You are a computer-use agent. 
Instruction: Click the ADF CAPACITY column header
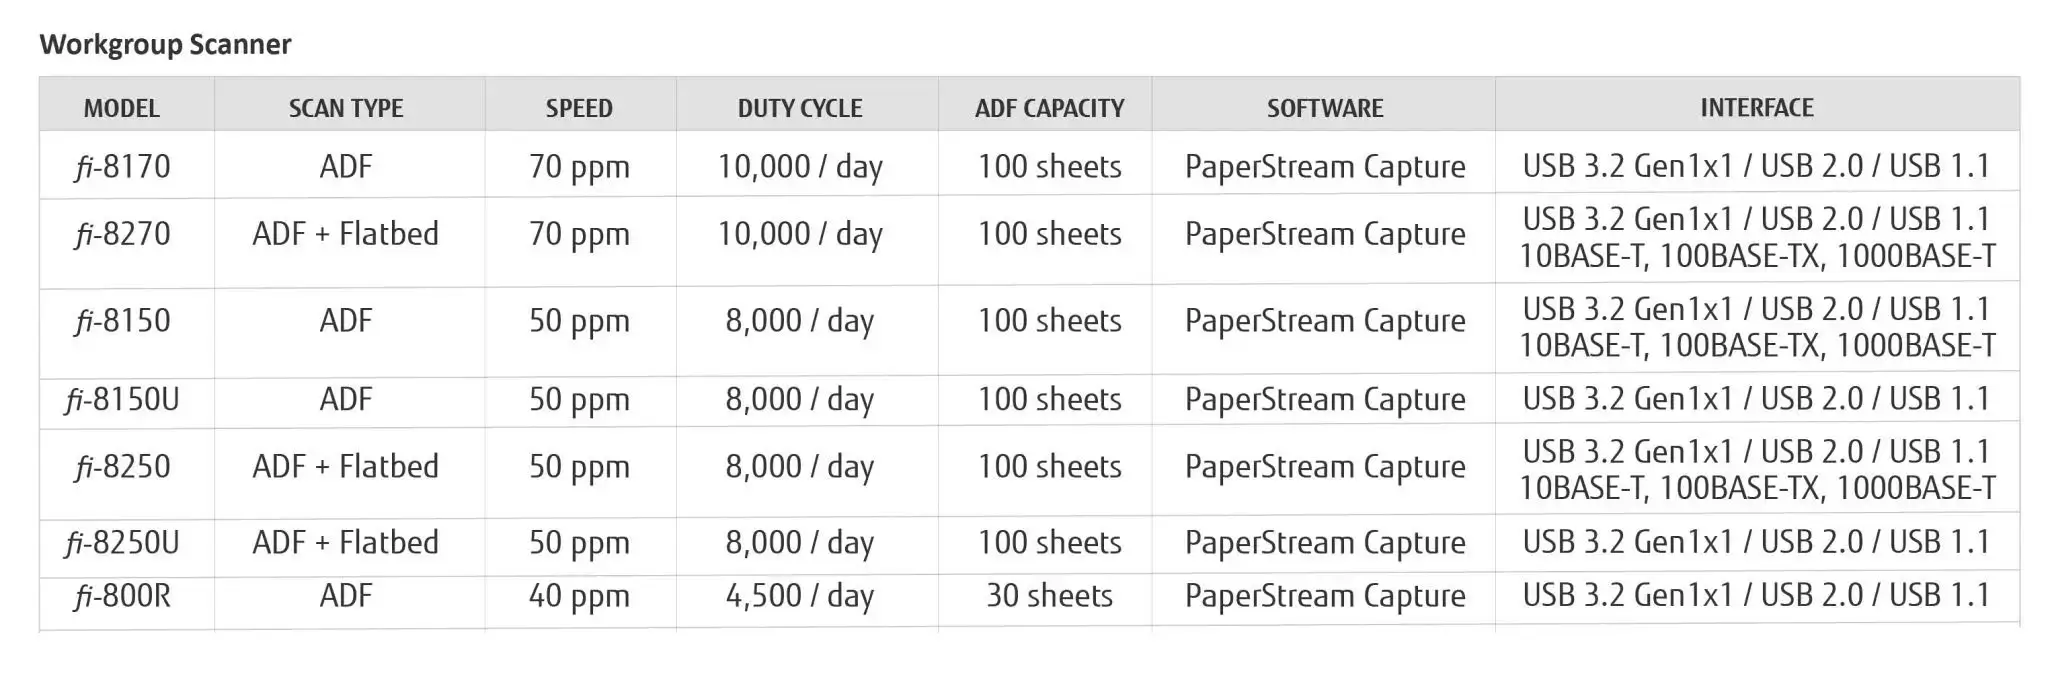(1050, 108)
